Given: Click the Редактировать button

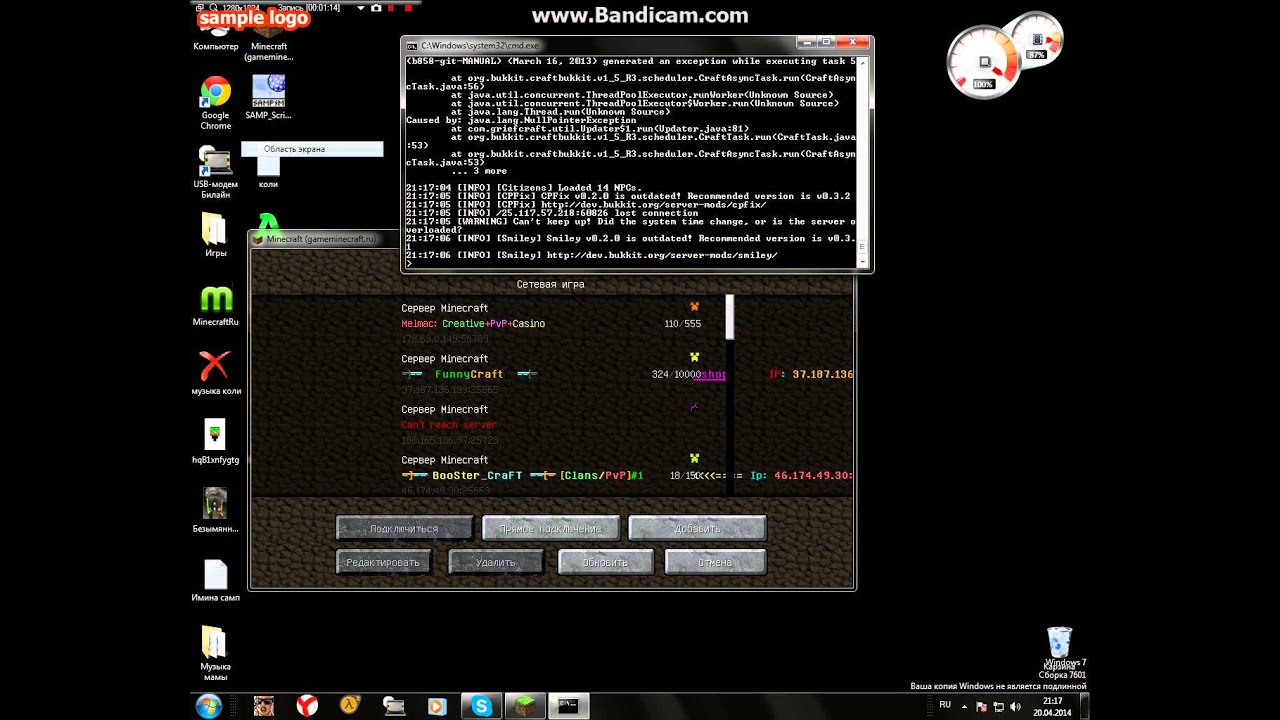Looking at the screenshot, I should pos(383,562).
